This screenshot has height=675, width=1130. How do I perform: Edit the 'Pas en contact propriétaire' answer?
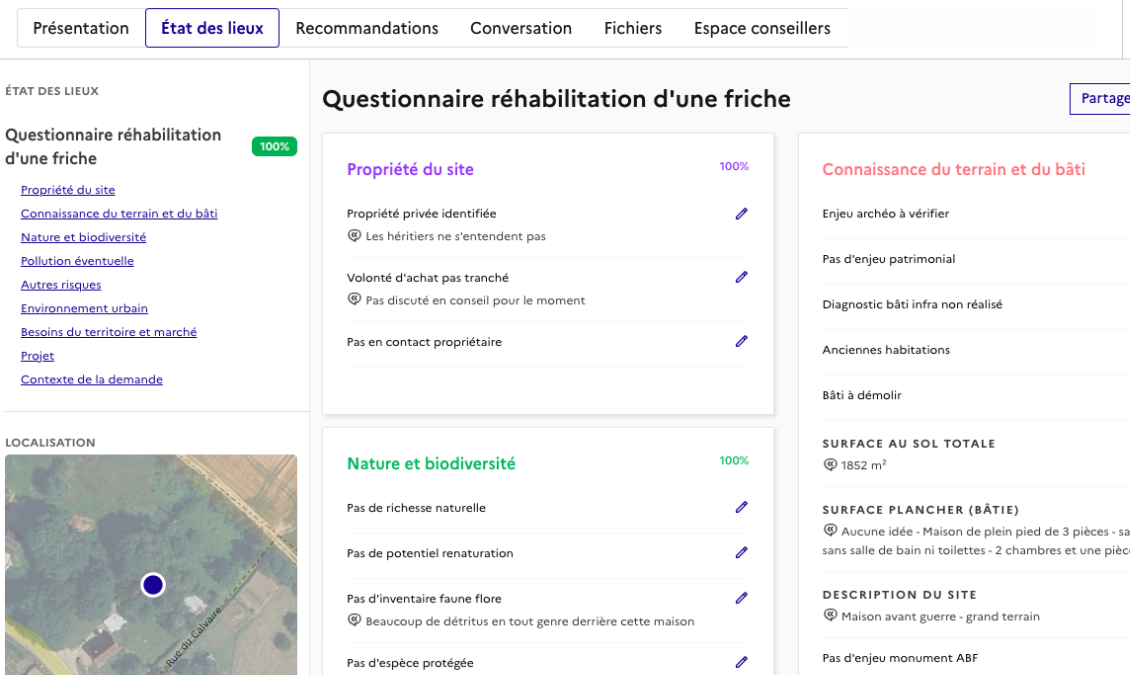tap(741, 342)
